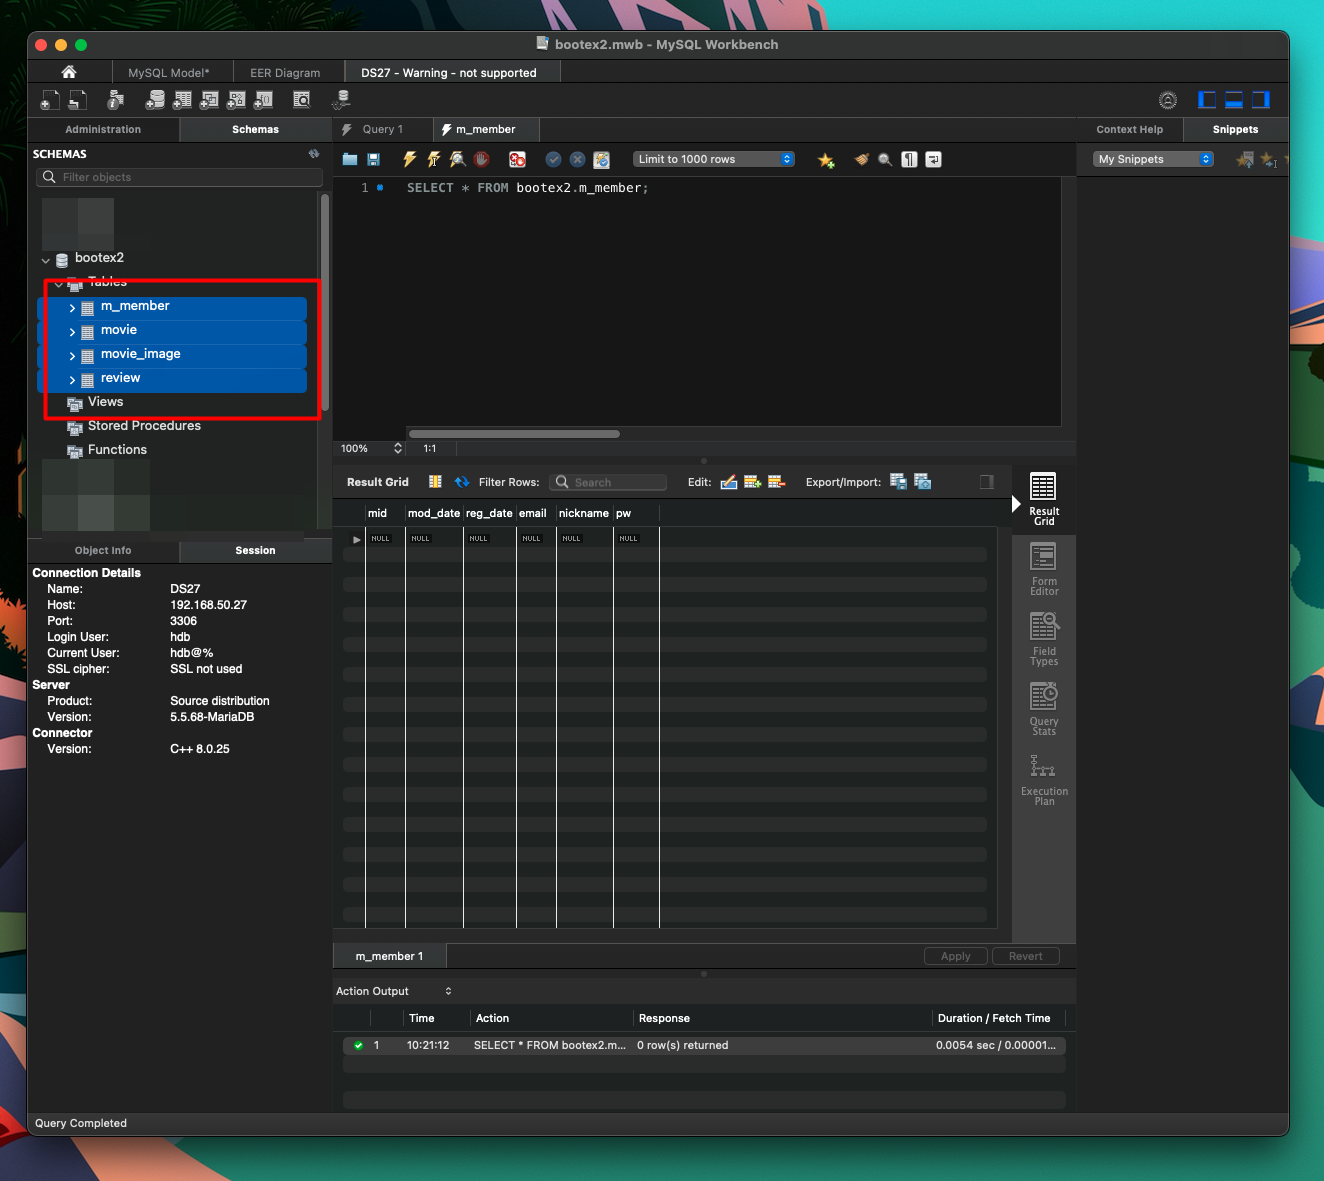This screenshot has height=1181, width=1324.
Task: Reconnect to DBMS icon
Action: tap(342, 100)
